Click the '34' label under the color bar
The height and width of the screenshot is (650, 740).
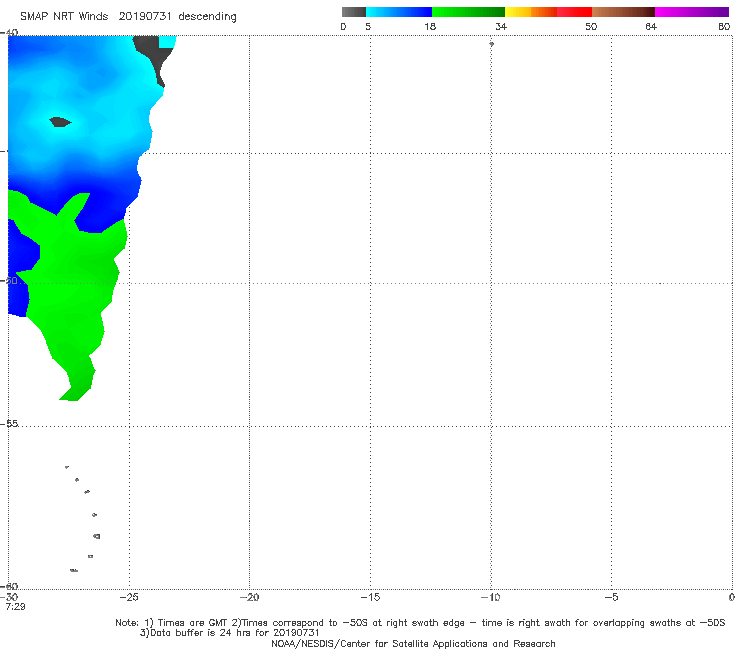[x=501, y=26]
